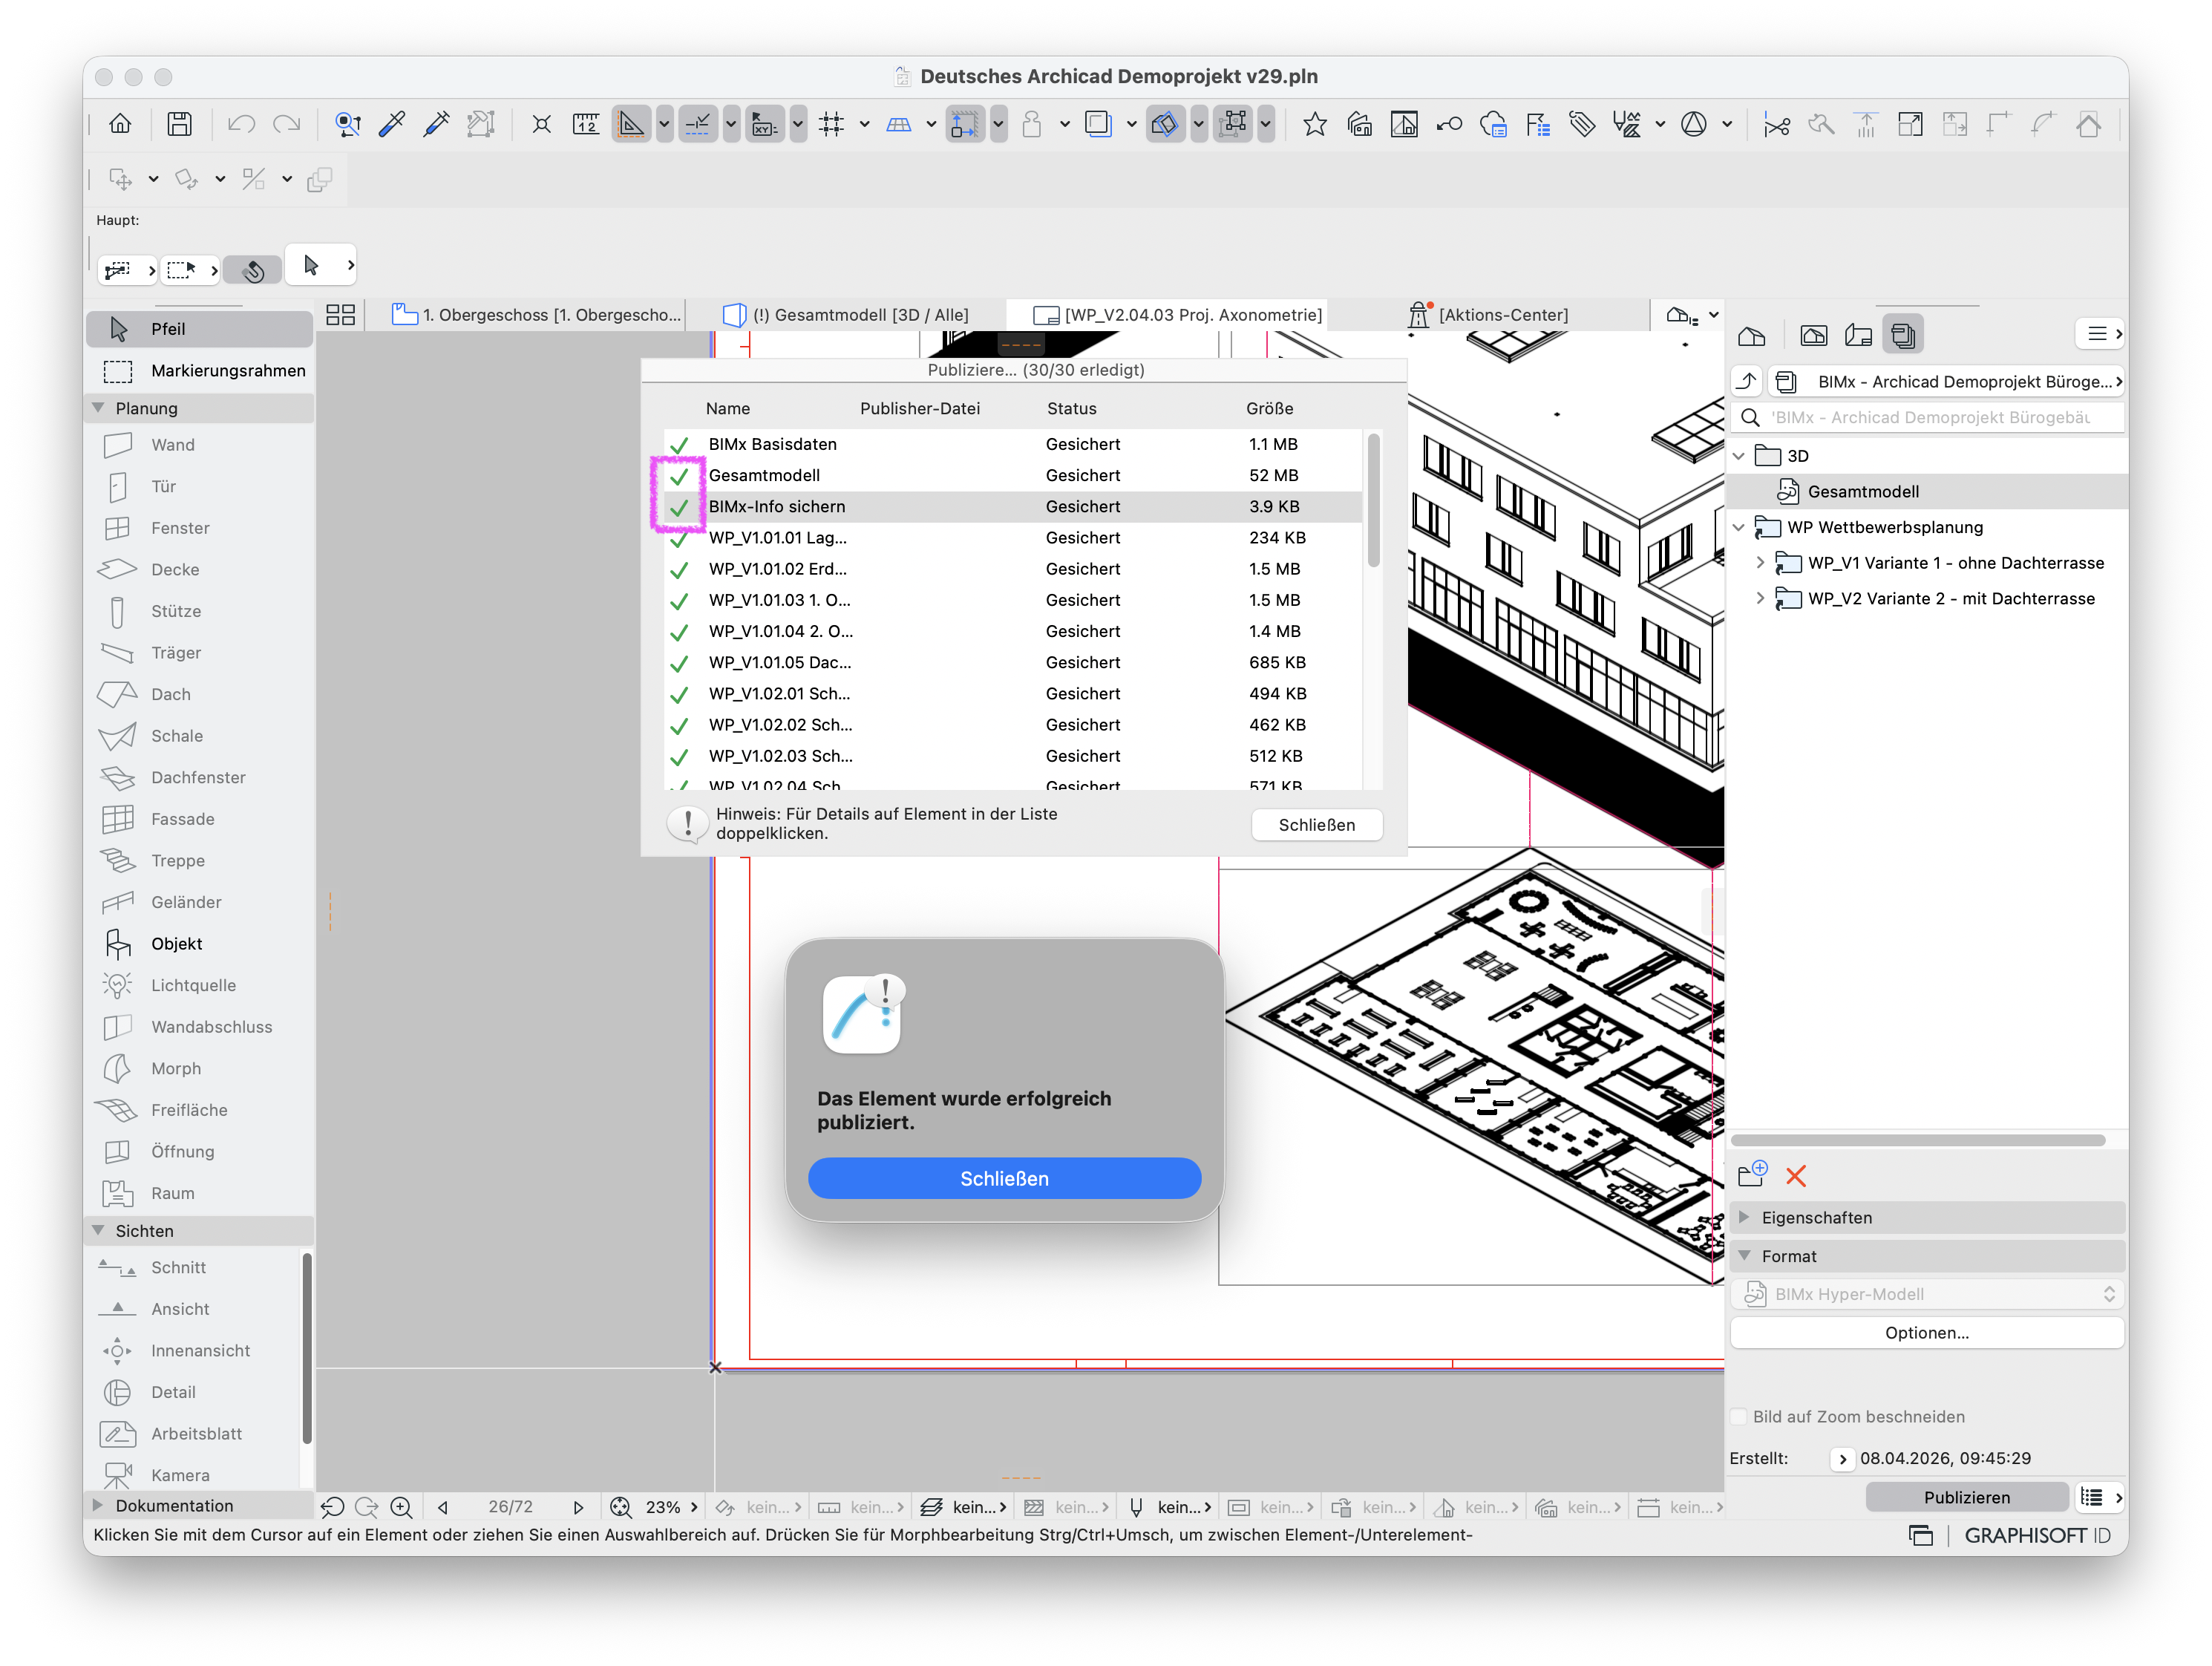The height and width of the screenshot is (1666, 2212).
Task: Select the Decke tool
Action: pyautogui.click(x=200, y=569)
